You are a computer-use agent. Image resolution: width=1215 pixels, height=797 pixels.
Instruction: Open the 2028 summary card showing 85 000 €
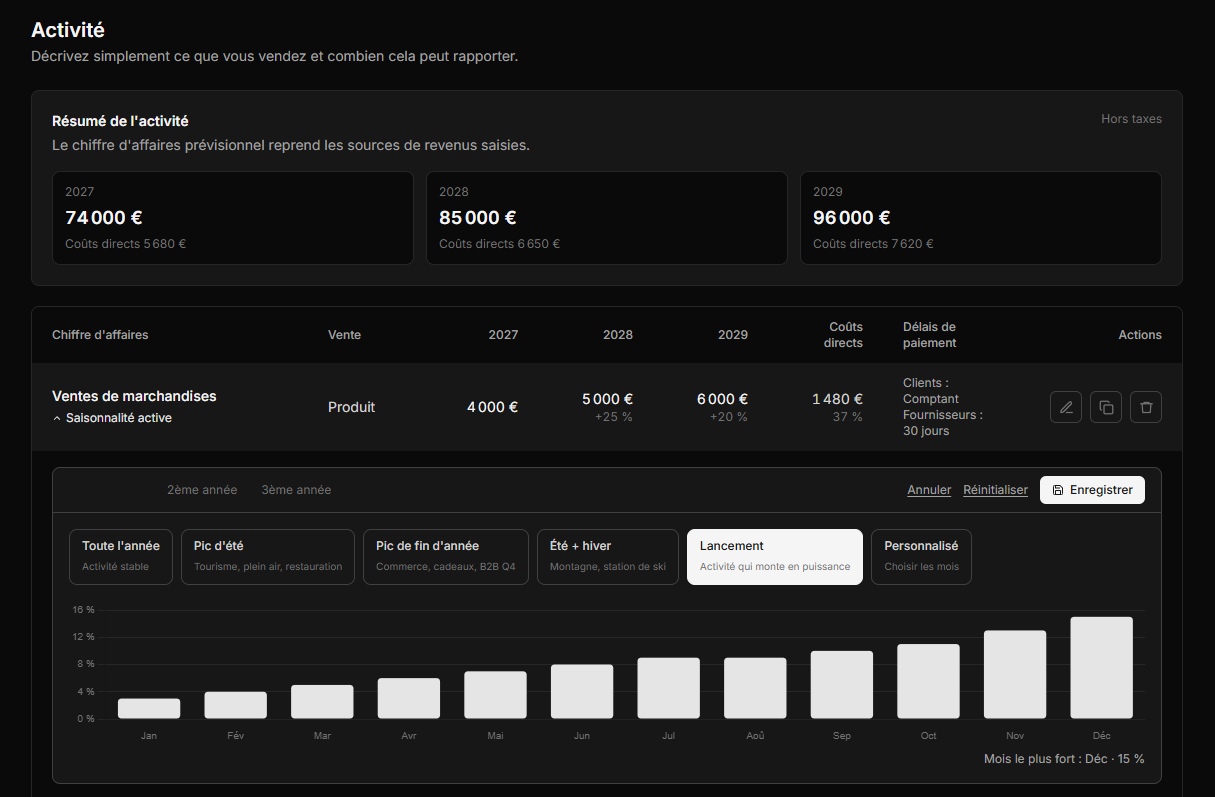point(607,218)
